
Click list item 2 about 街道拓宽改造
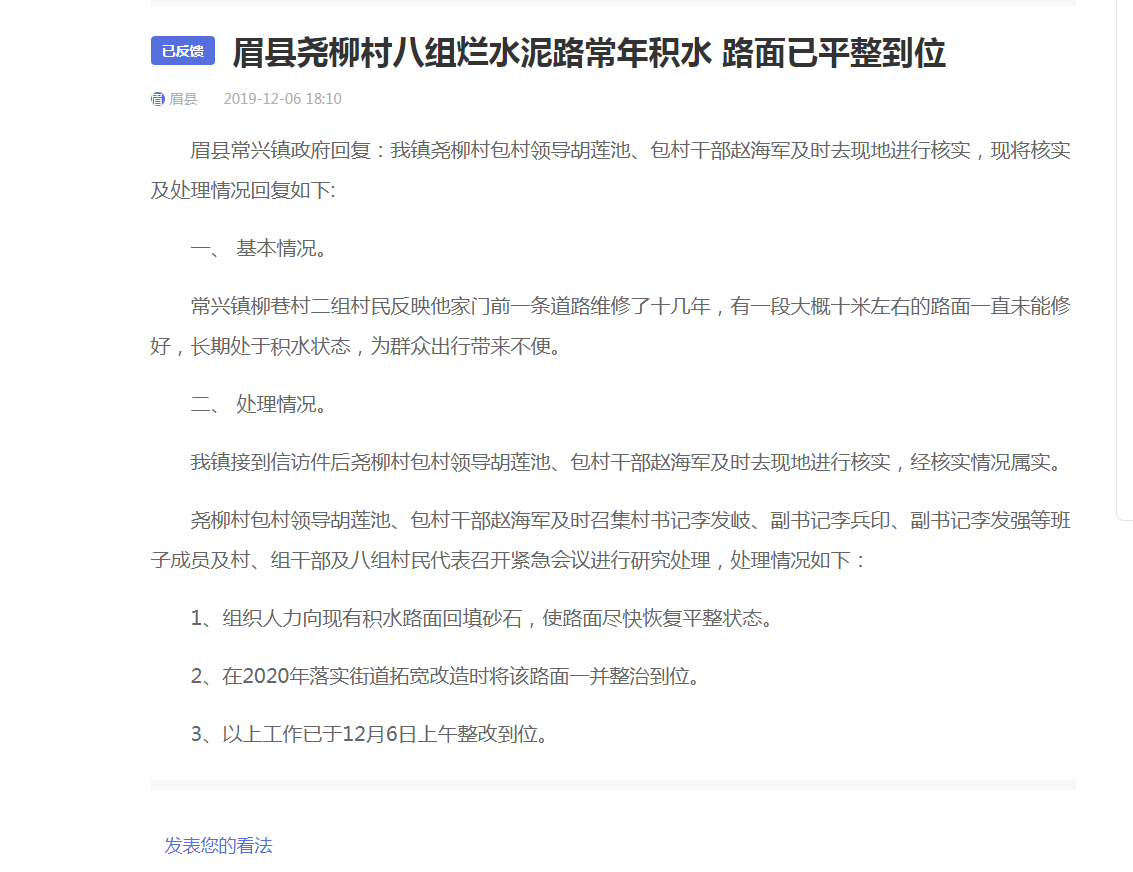[x=445, y=677]
